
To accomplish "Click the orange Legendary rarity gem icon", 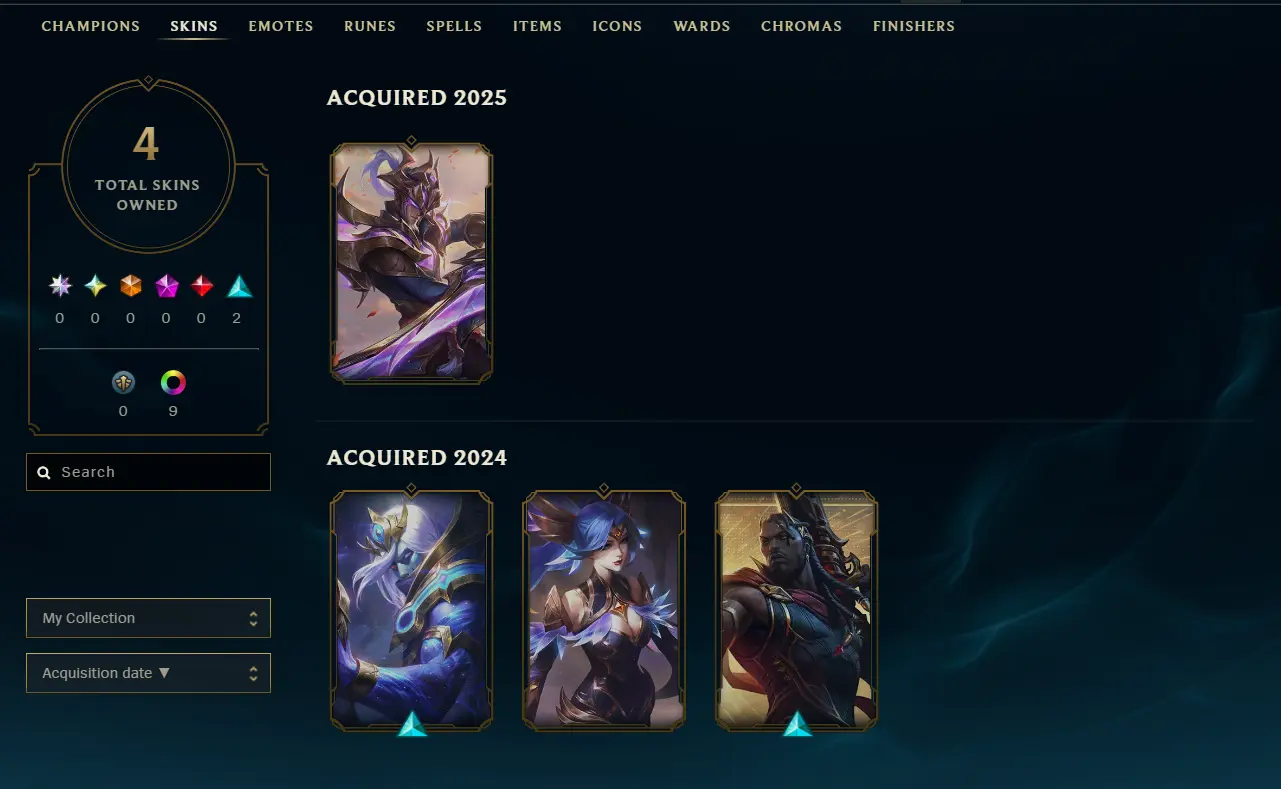I will point(131,286).
